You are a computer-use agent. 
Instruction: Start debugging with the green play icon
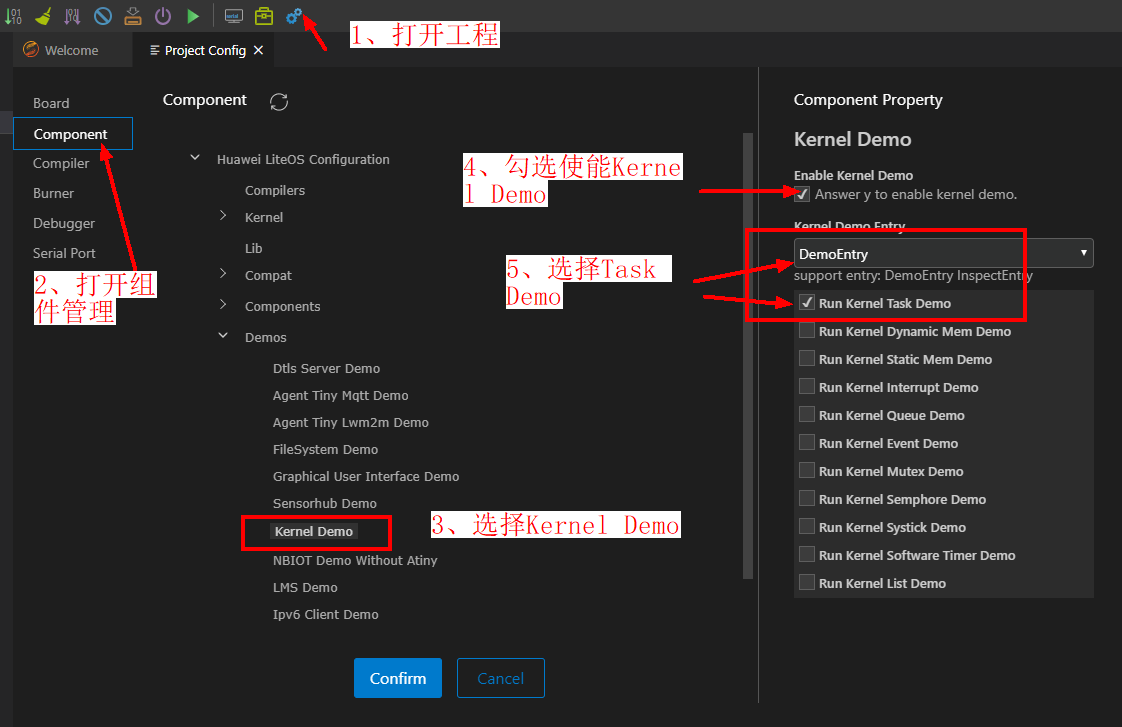pos(193,16)
